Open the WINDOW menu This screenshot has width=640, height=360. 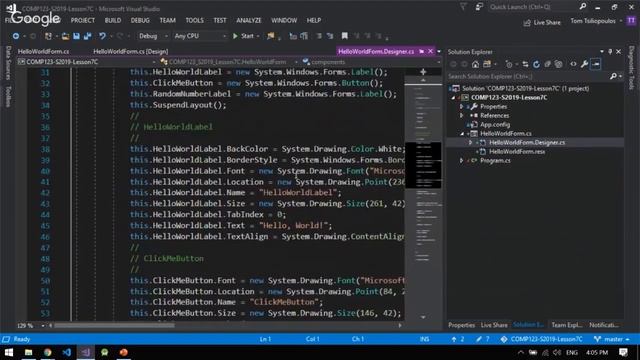(284, 20)
